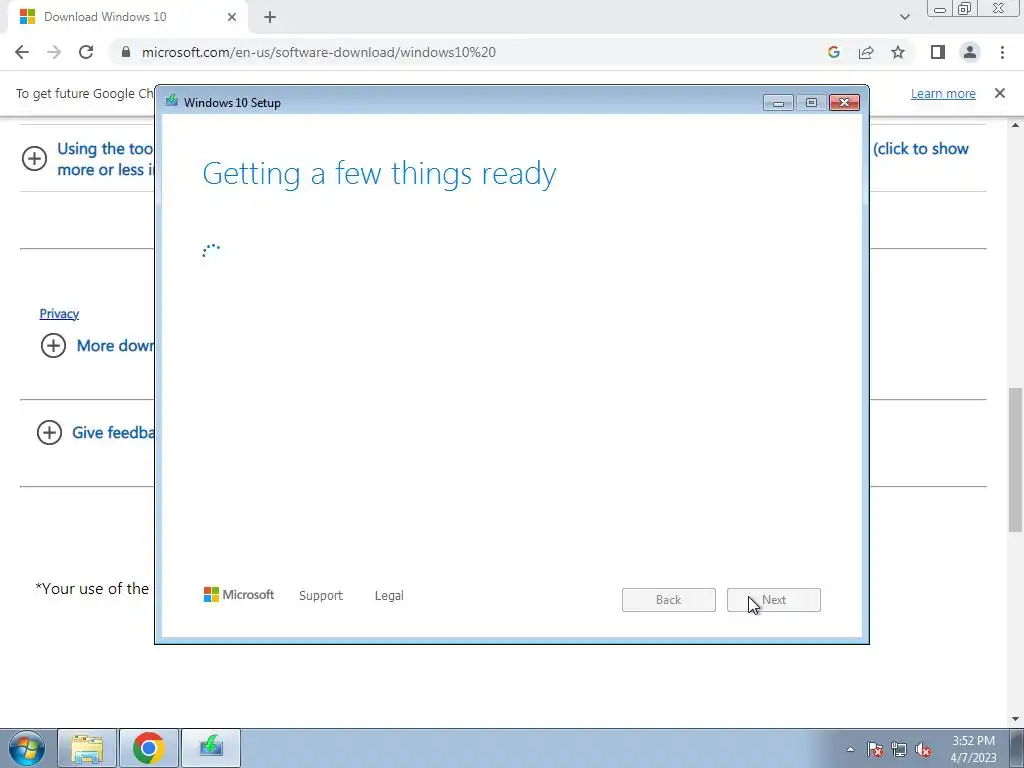Click the Legal link in Setup window
1024x768 pixels.
pos(389,596)
